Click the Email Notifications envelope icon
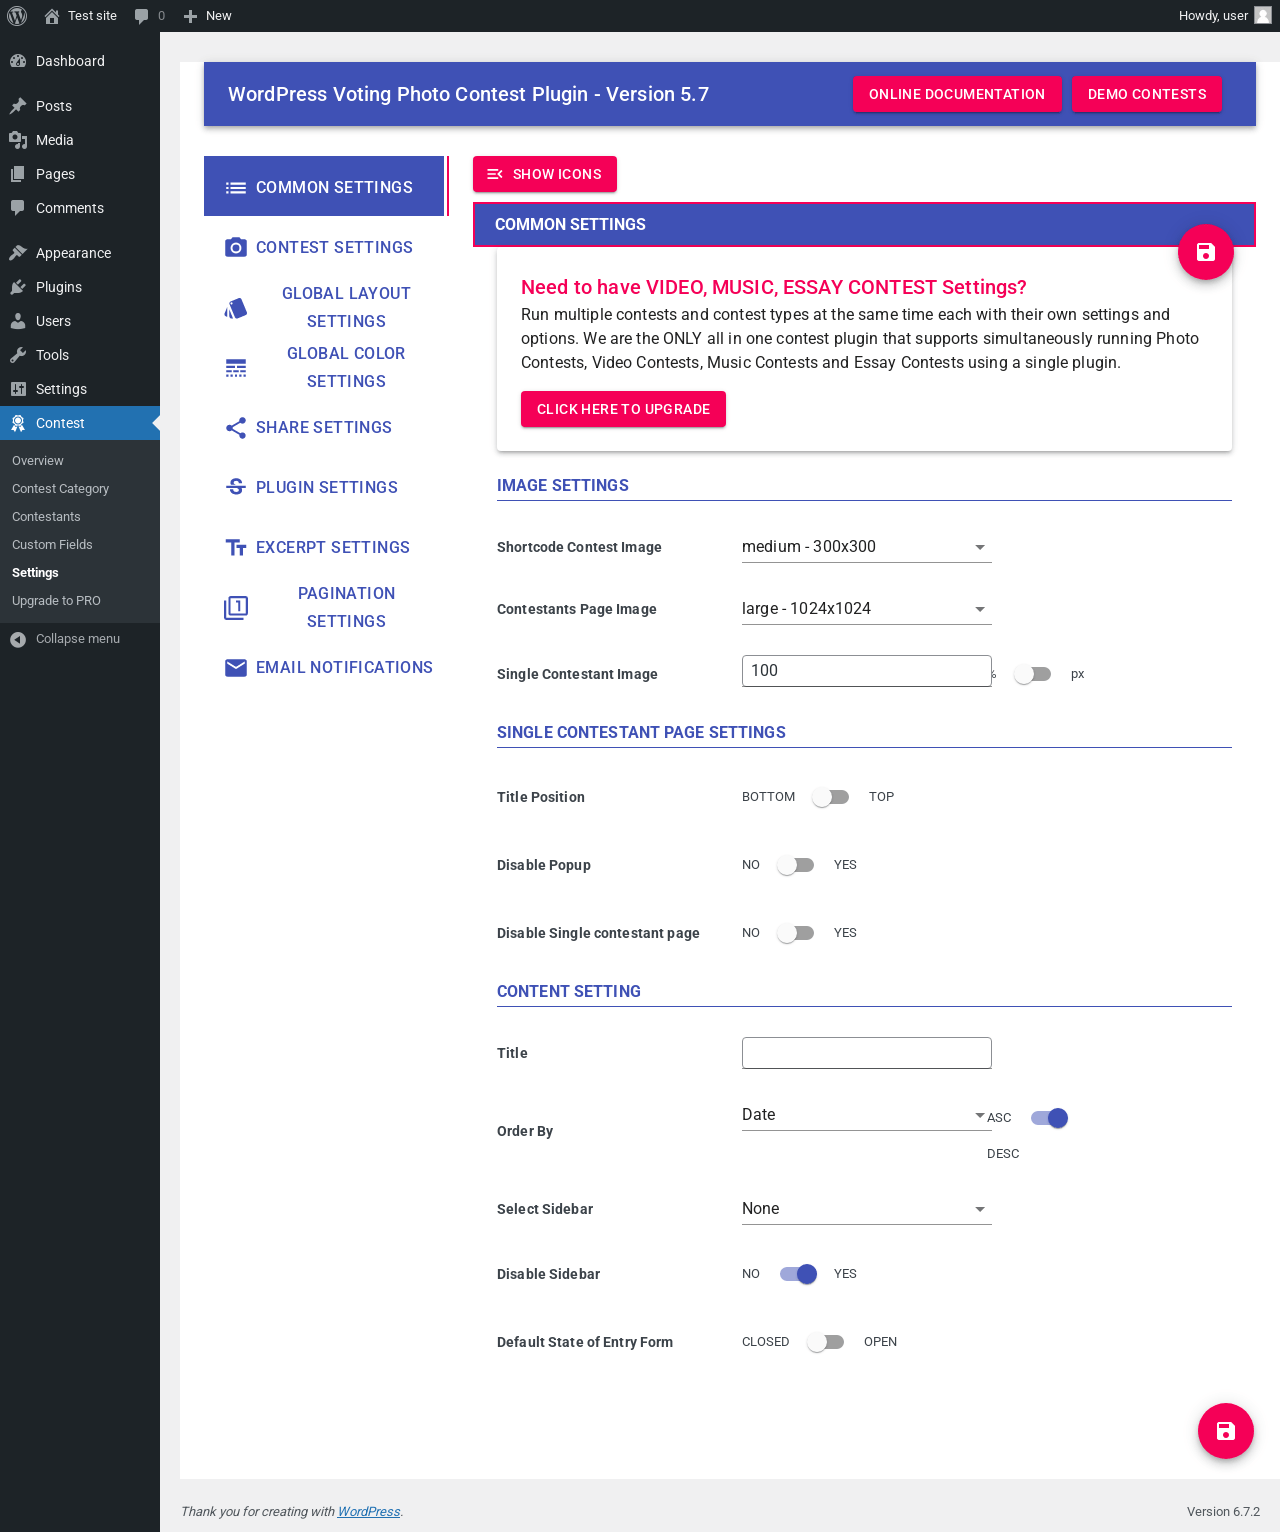 (236, 668)
